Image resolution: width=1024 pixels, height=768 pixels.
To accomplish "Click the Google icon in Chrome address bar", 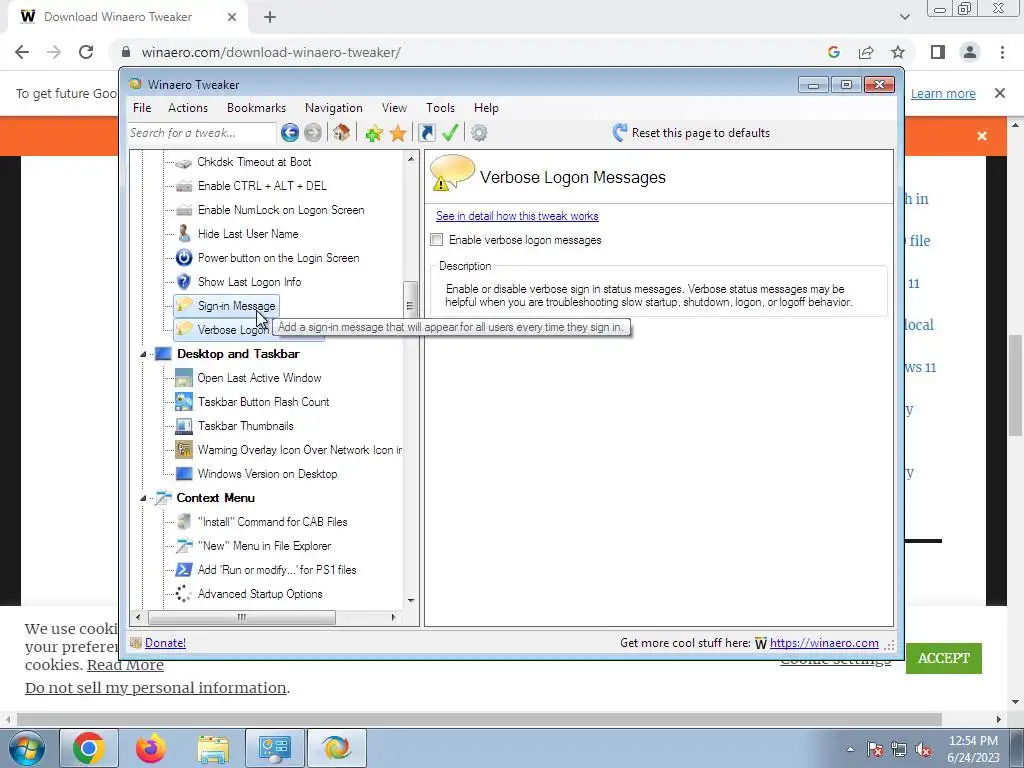I will 833,52.
